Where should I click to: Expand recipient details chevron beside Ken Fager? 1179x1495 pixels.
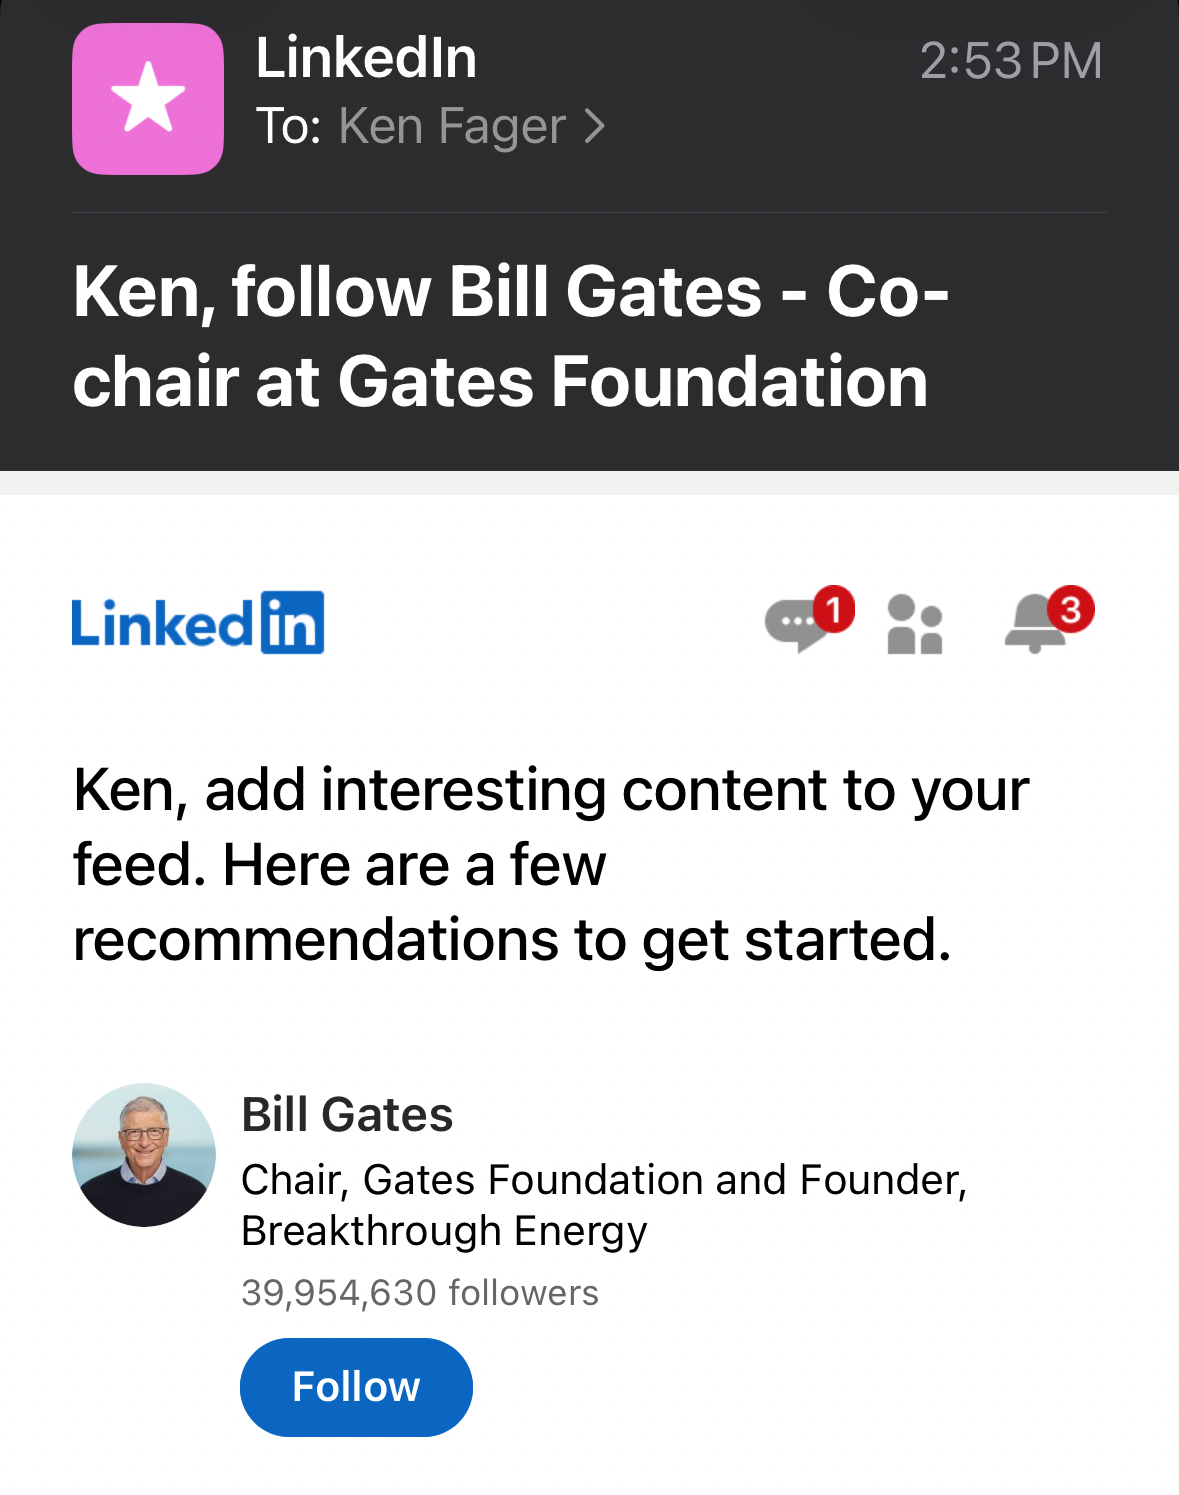[595, 126]
